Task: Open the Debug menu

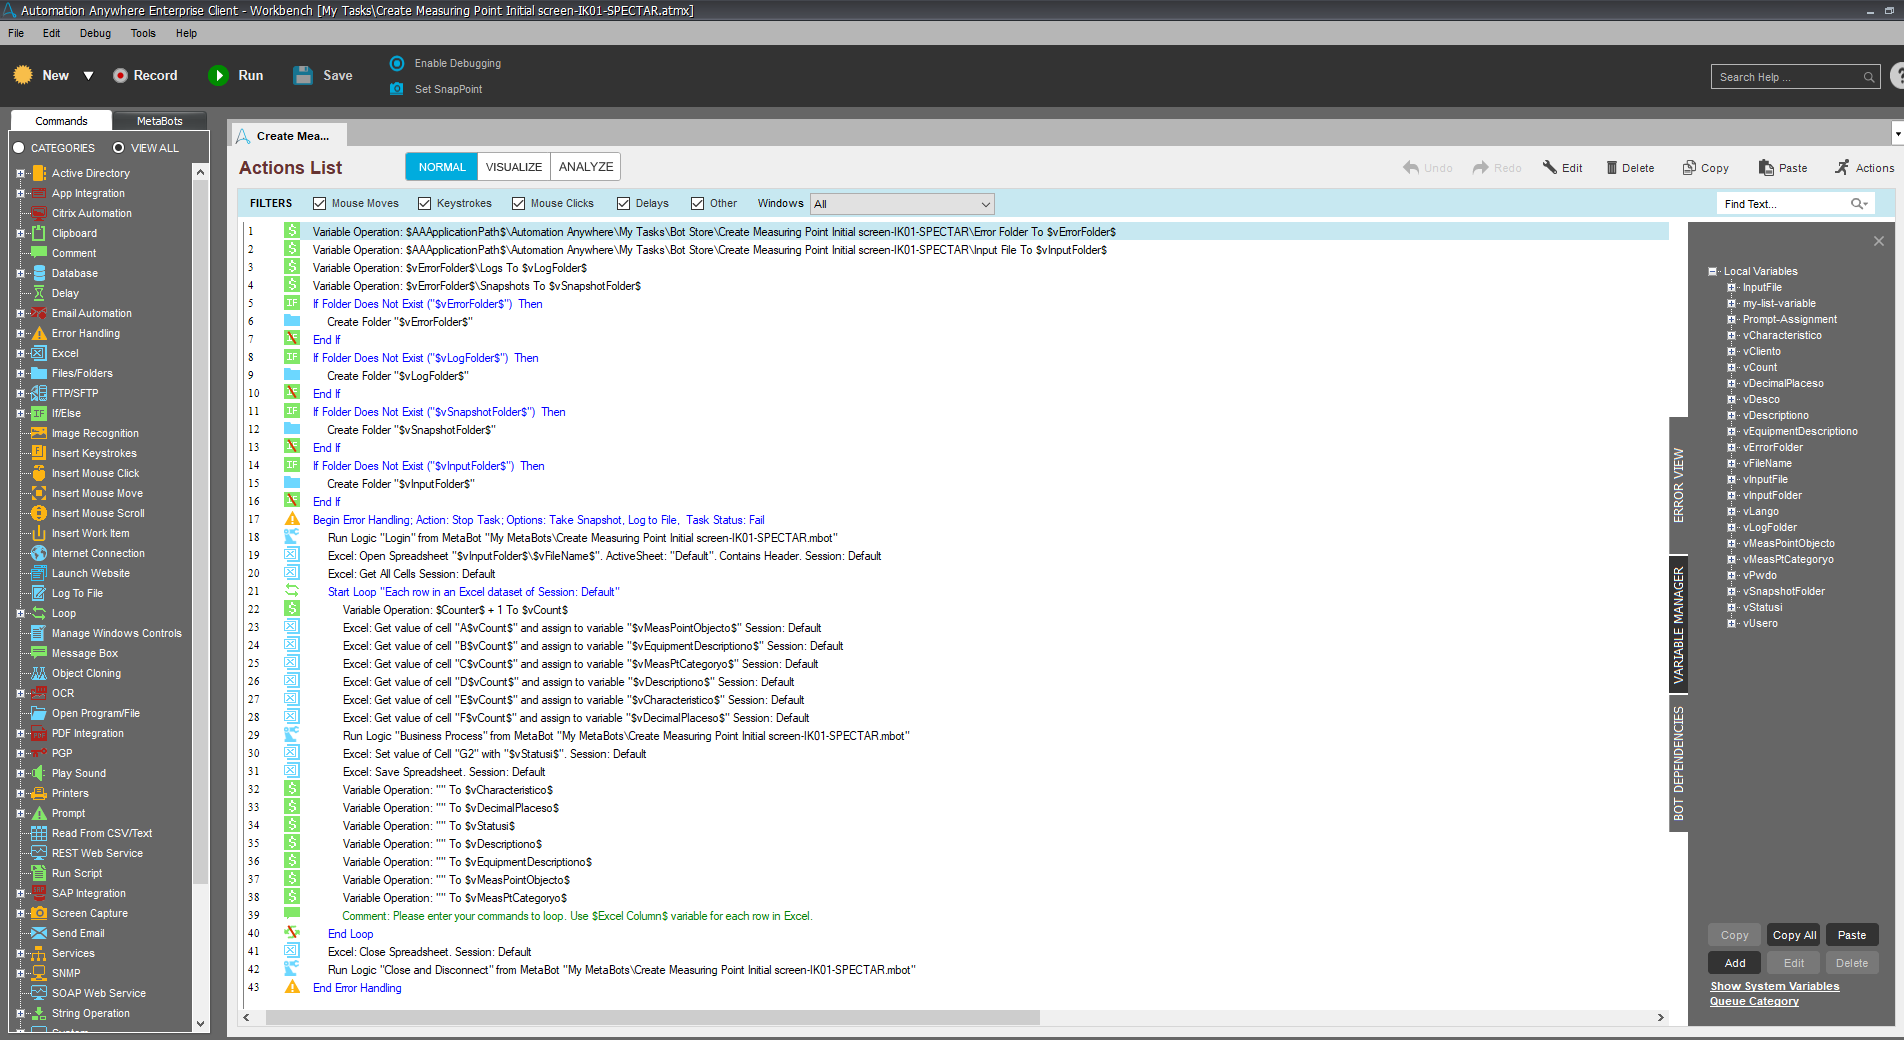Action: 95,33
